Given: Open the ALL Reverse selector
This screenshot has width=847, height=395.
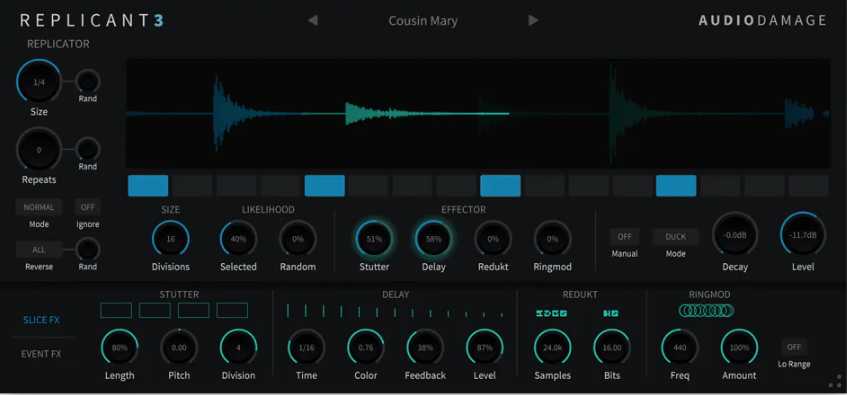Looking at the screenshot, I should coord(39,250).
